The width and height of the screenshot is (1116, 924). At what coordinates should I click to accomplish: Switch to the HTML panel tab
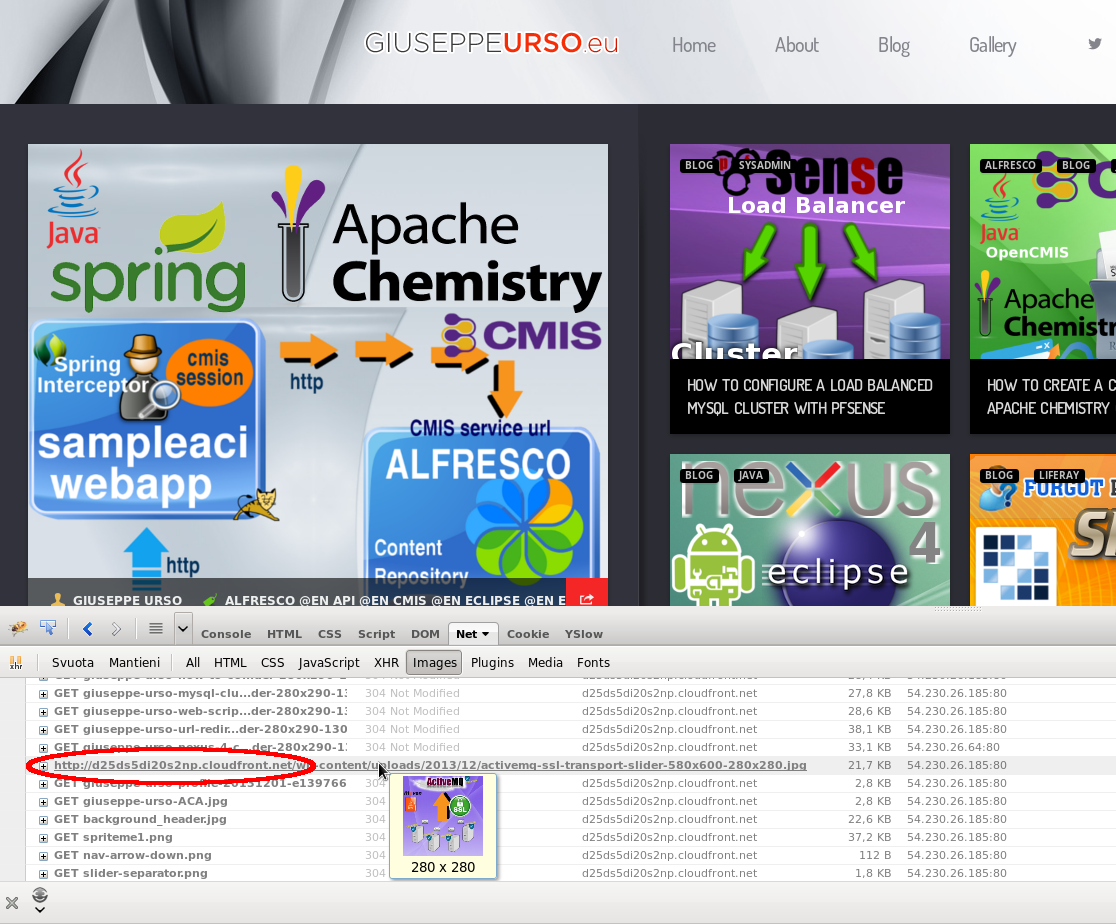(x=284, y=634)
